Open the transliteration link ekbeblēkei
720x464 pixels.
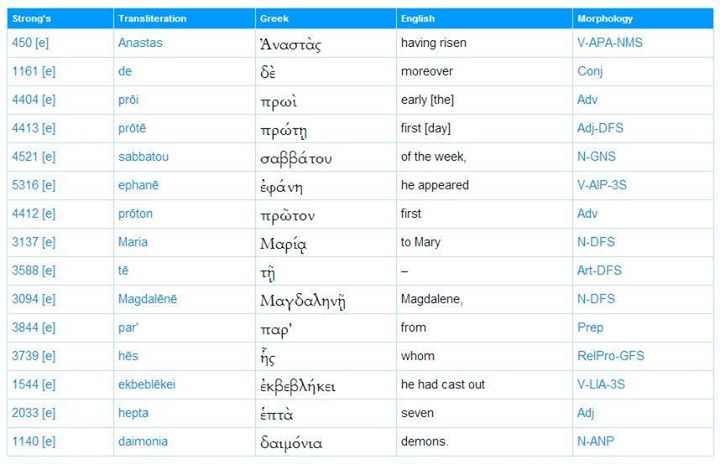[146, 384]
